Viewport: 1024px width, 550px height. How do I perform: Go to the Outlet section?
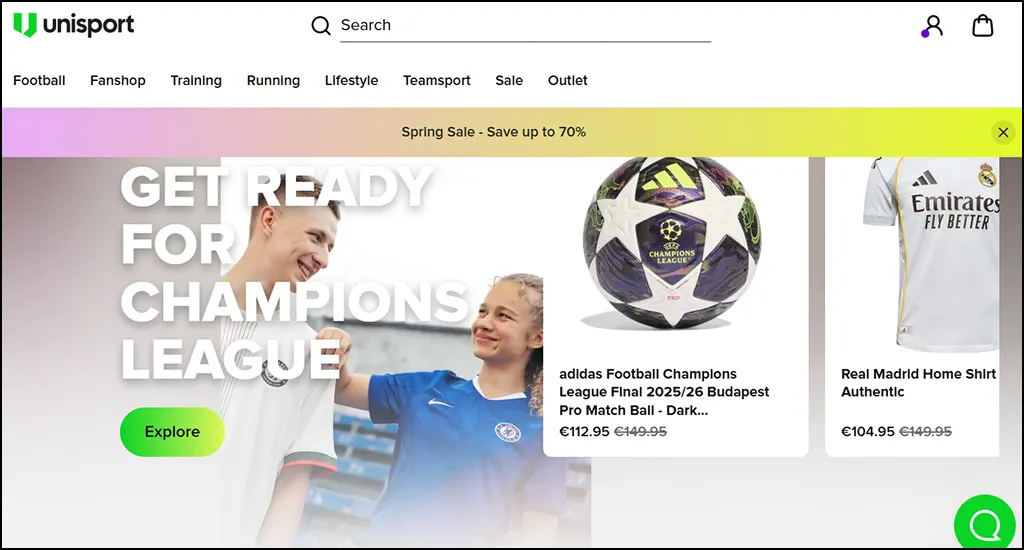(568, 80)
